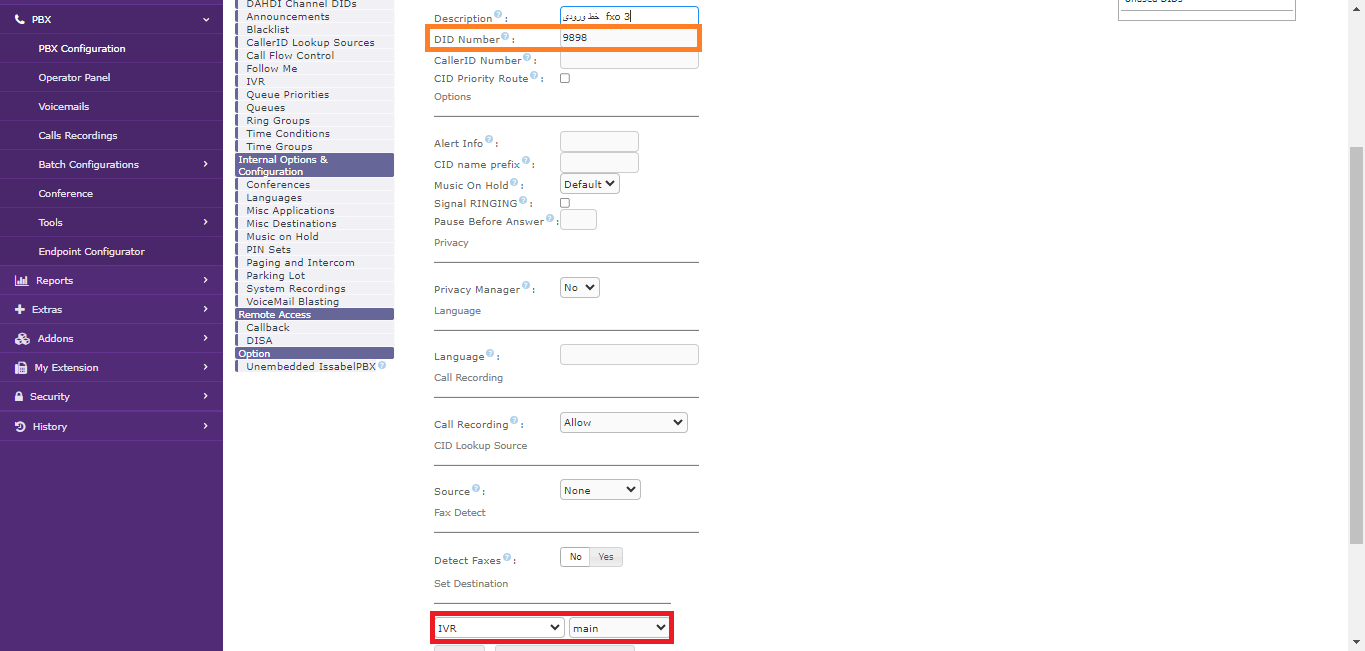Click the Addons cubes icon
1365x651 pixels.
click(x=21, y=339)
